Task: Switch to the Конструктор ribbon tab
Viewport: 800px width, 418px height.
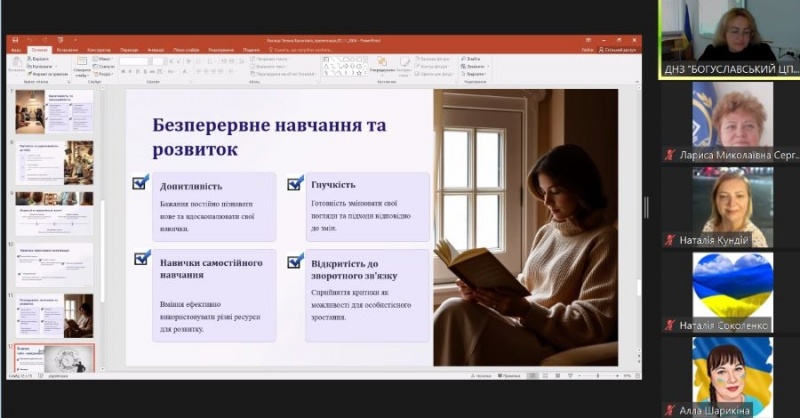Action: point(98,49)
